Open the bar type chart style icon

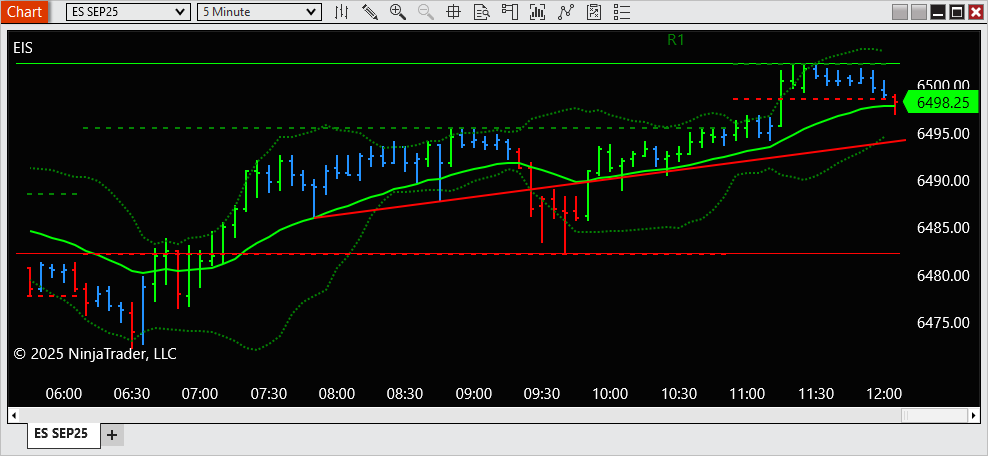click(x=342, y=11)
